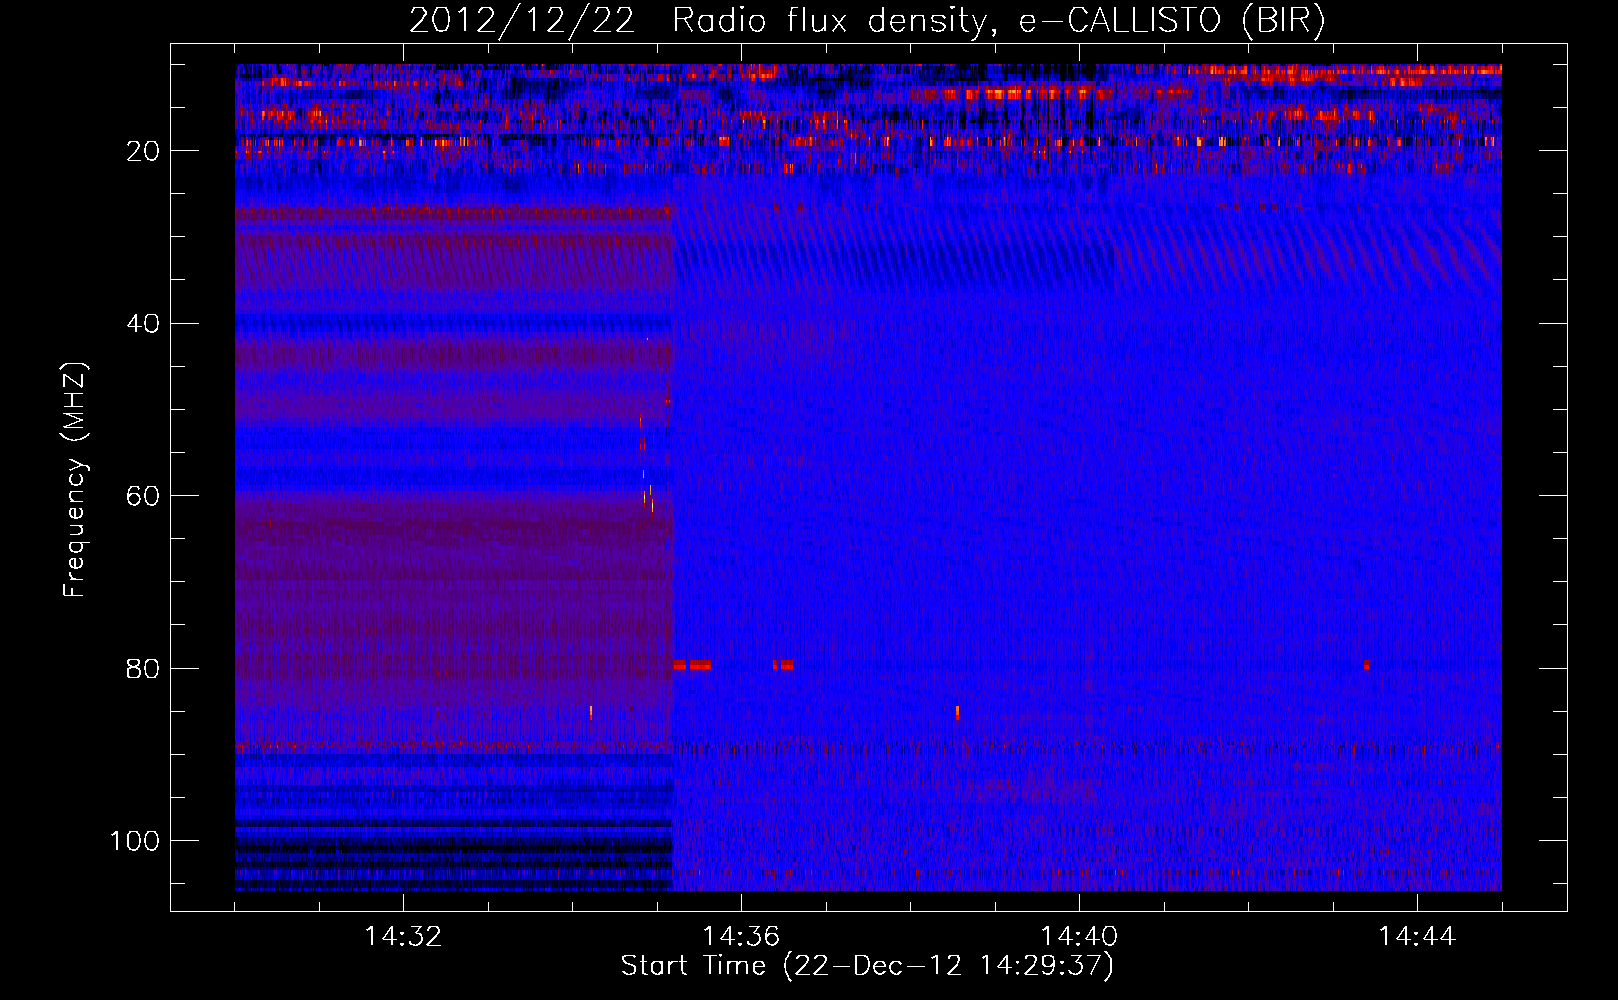Click the plot title '2012/12/22 Radio flux density, e-CALLISTO (BIR)'
Viewport: 1618px width, 1000px height.
(867, 22)
